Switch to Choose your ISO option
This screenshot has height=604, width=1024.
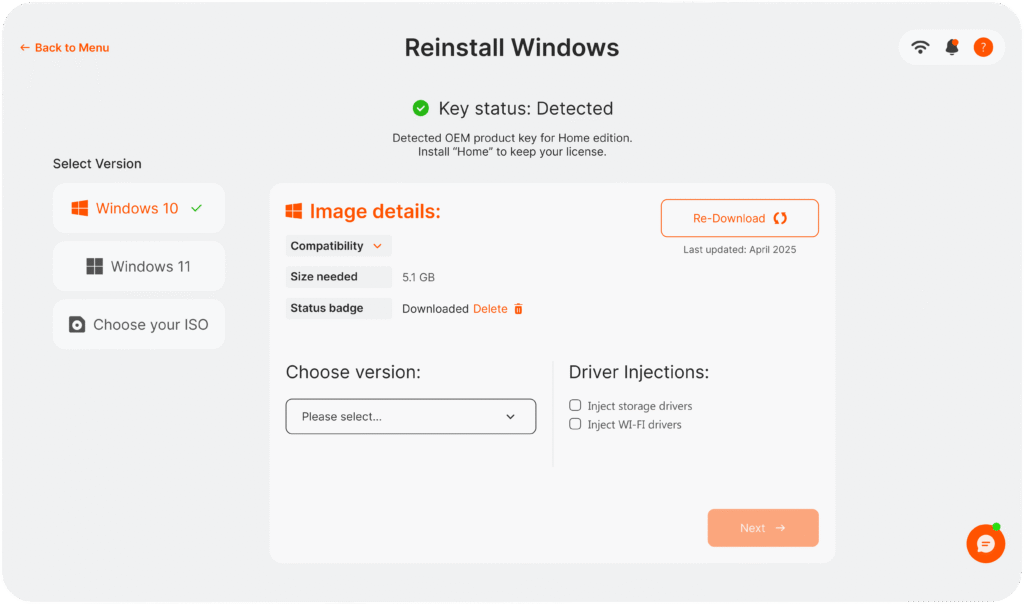(x=139, y=324)
